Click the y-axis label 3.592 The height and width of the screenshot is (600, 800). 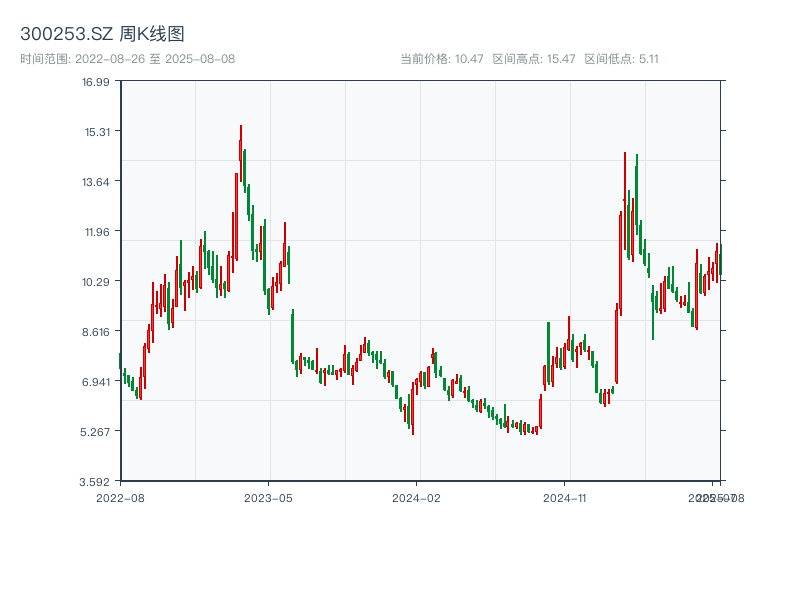pos(95,482)
